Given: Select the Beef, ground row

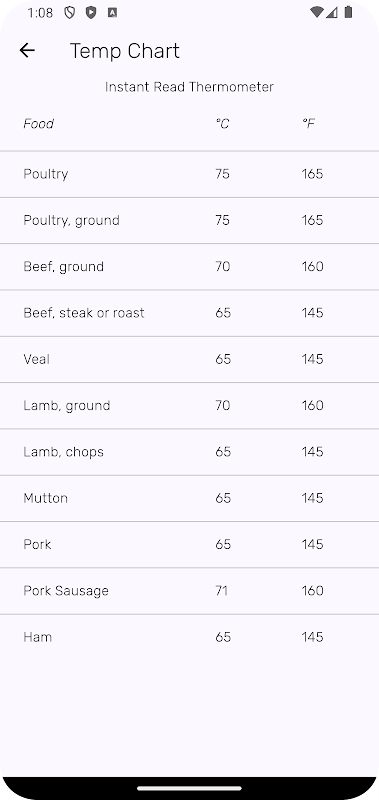Looking at the screenshot, I should coord(189,267).
